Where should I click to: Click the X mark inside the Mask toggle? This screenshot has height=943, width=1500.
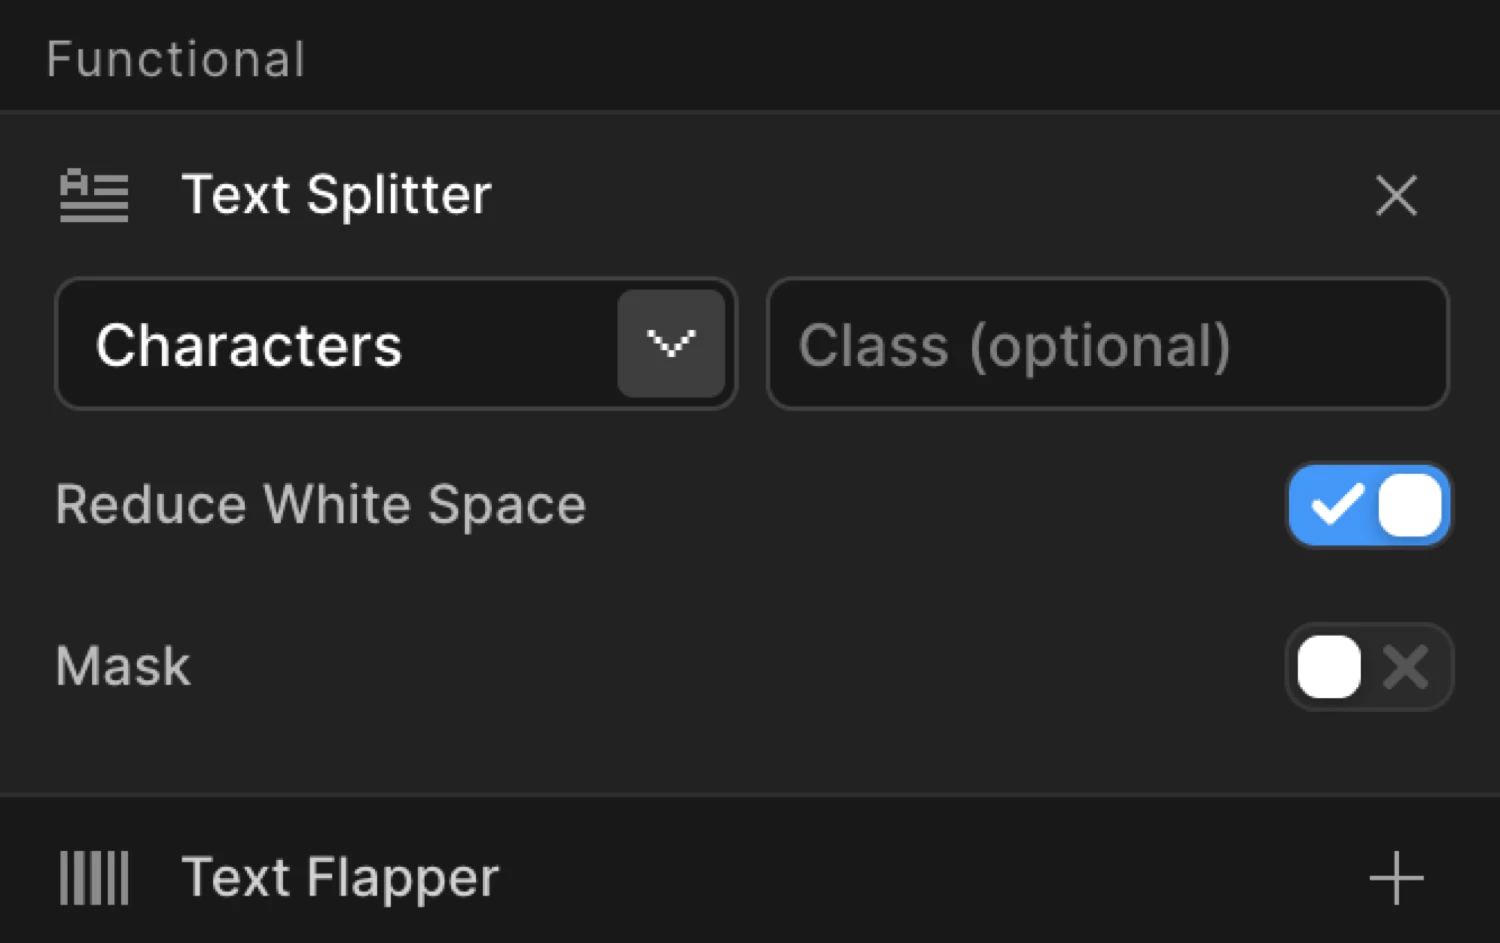1408,667
